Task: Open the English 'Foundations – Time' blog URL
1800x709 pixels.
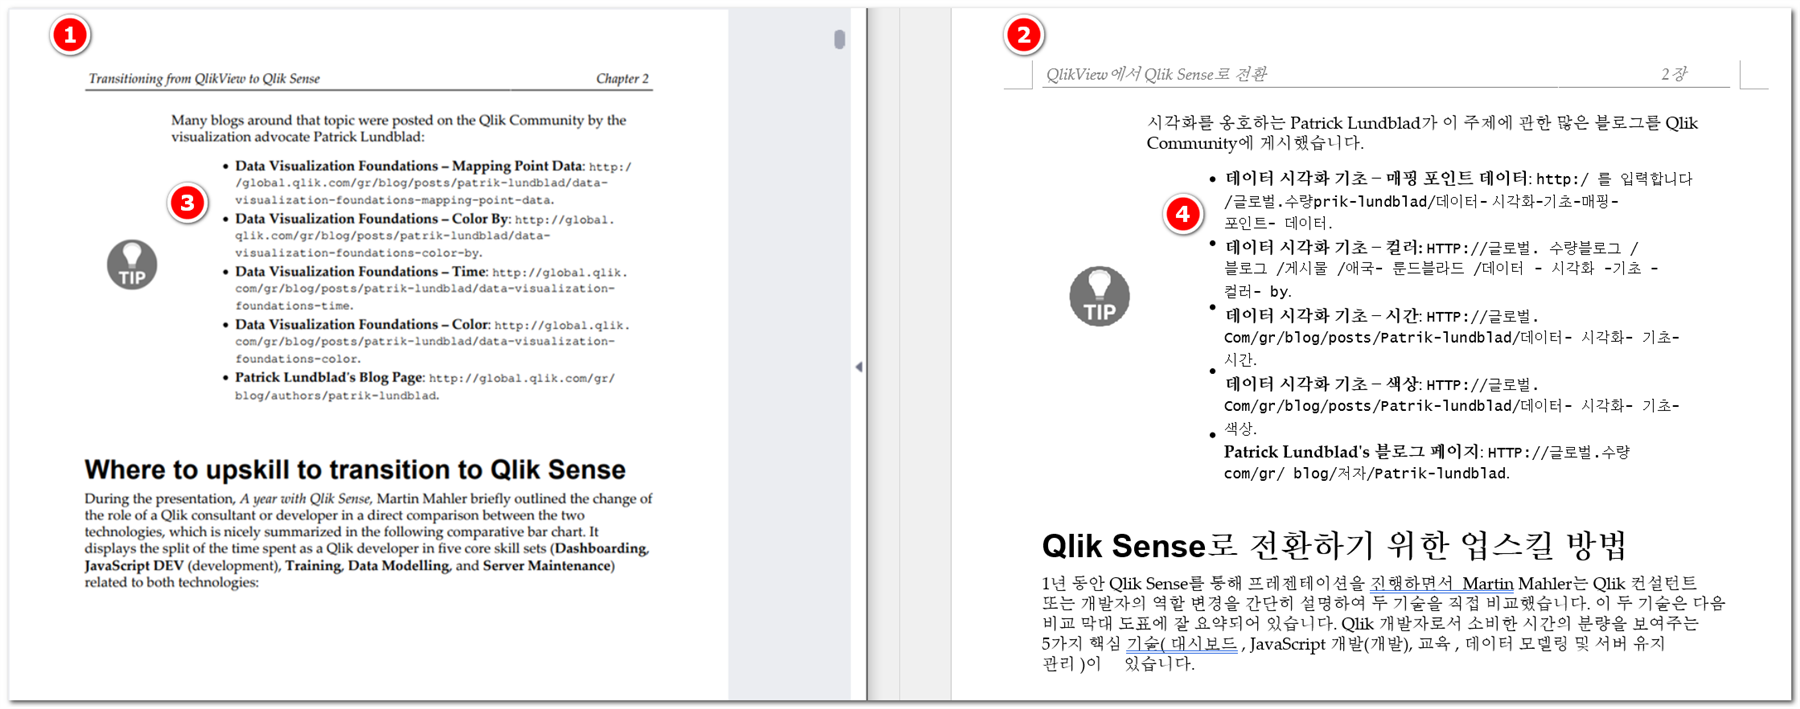Action: (x=431, y=288)
